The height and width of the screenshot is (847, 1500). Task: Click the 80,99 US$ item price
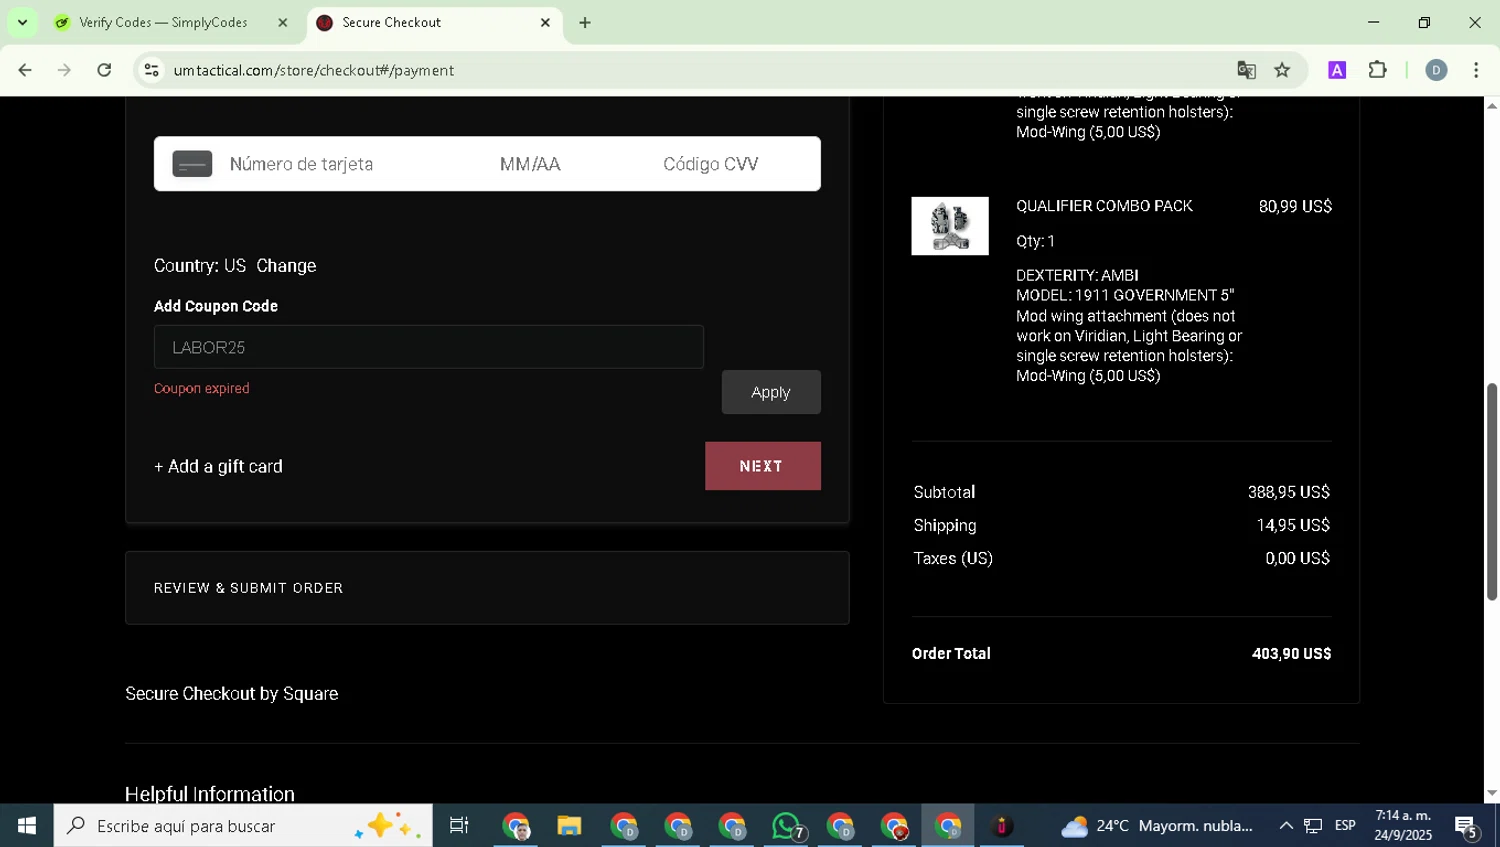[x=1295, y=206]
